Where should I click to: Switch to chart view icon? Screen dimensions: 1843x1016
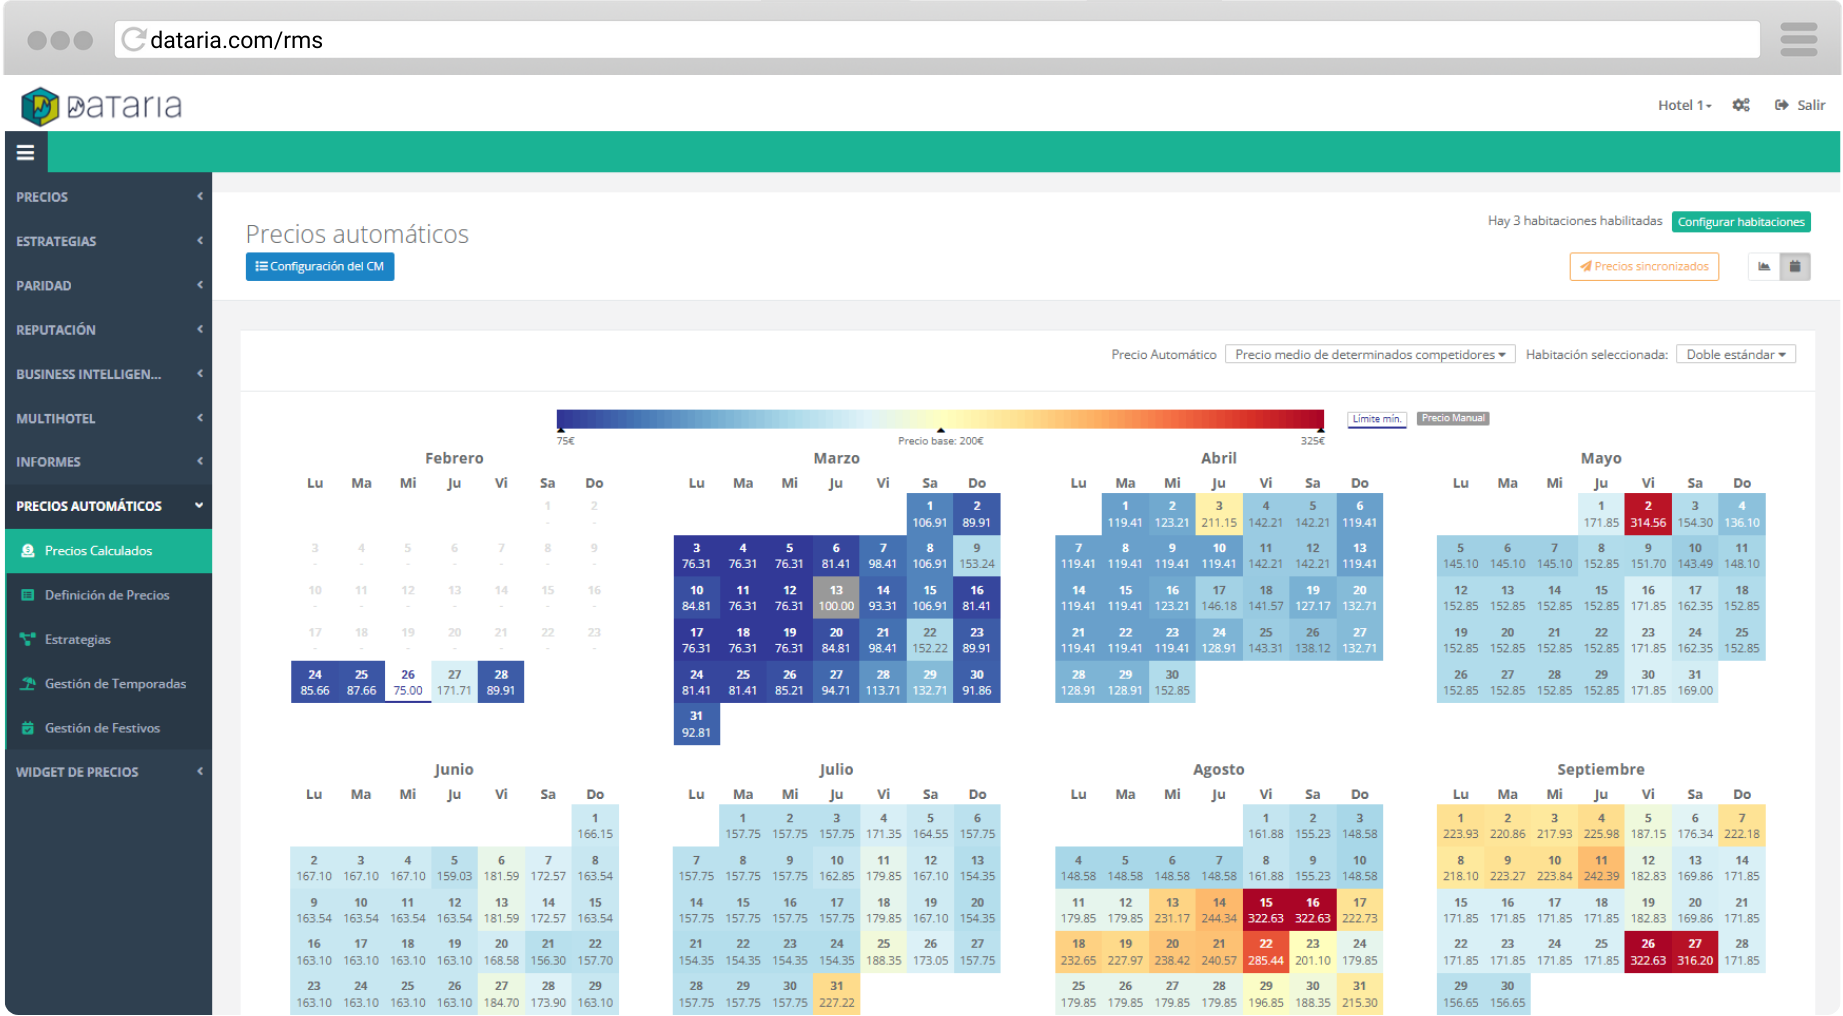click(1764, 266)
